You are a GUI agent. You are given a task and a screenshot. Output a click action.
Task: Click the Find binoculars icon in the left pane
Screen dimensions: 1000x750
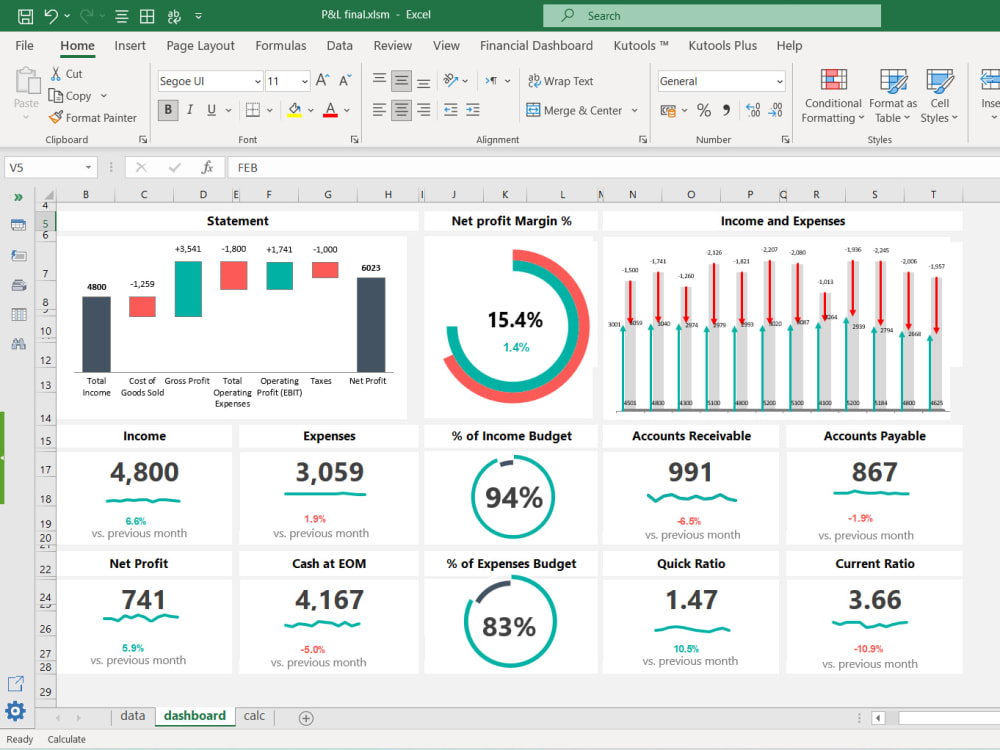click(18, 344)
